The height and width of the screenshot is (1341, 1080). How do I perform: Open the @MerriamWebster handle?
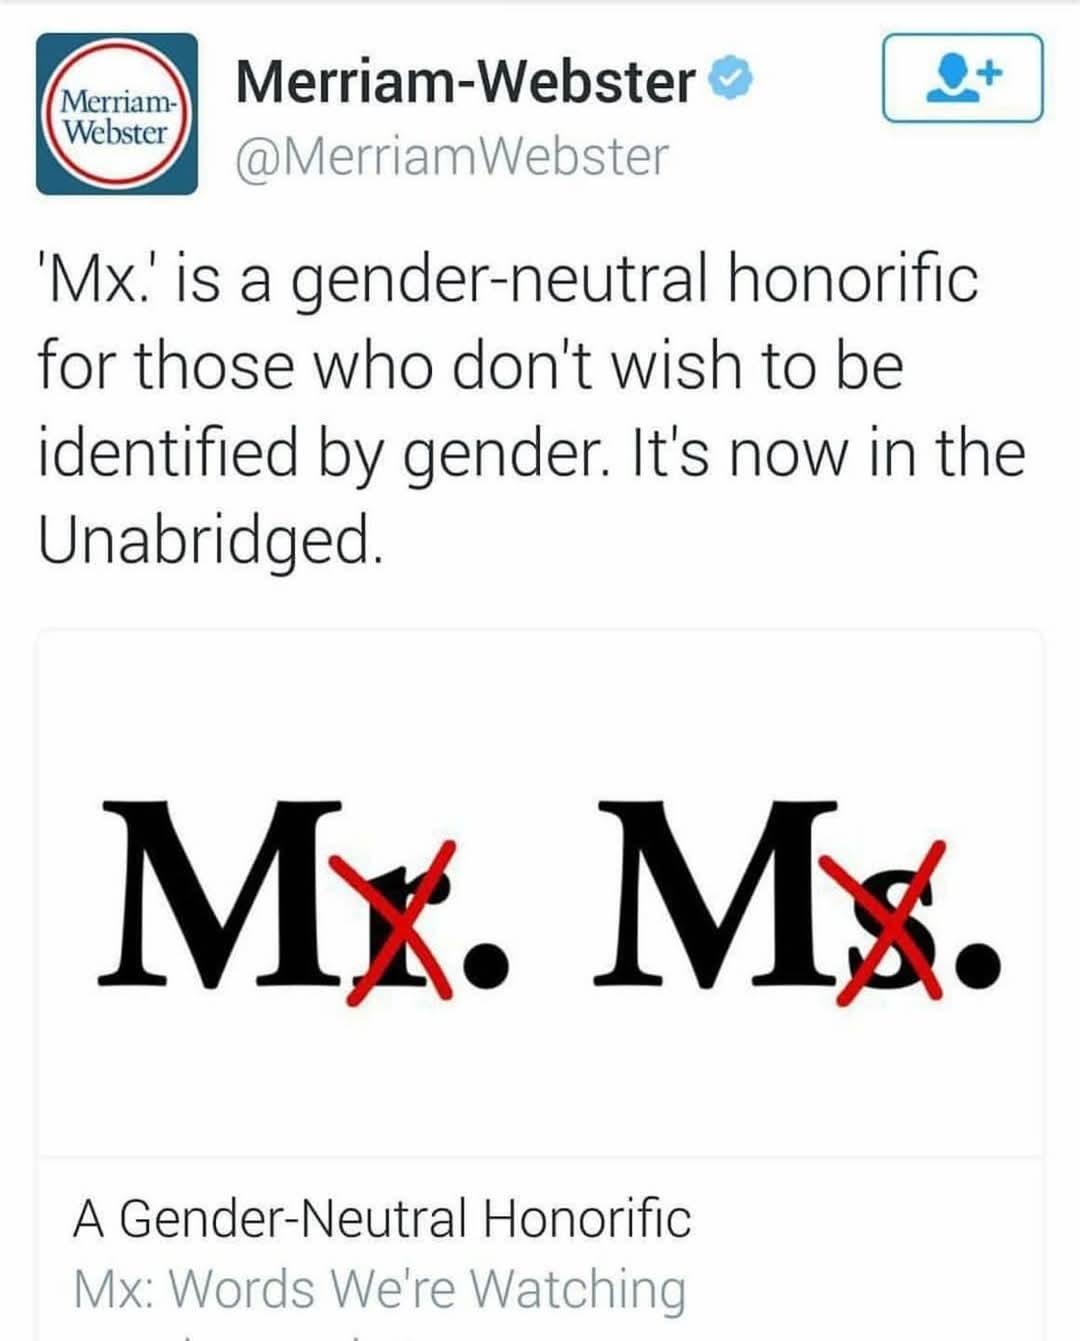click(x=451, y=157)
